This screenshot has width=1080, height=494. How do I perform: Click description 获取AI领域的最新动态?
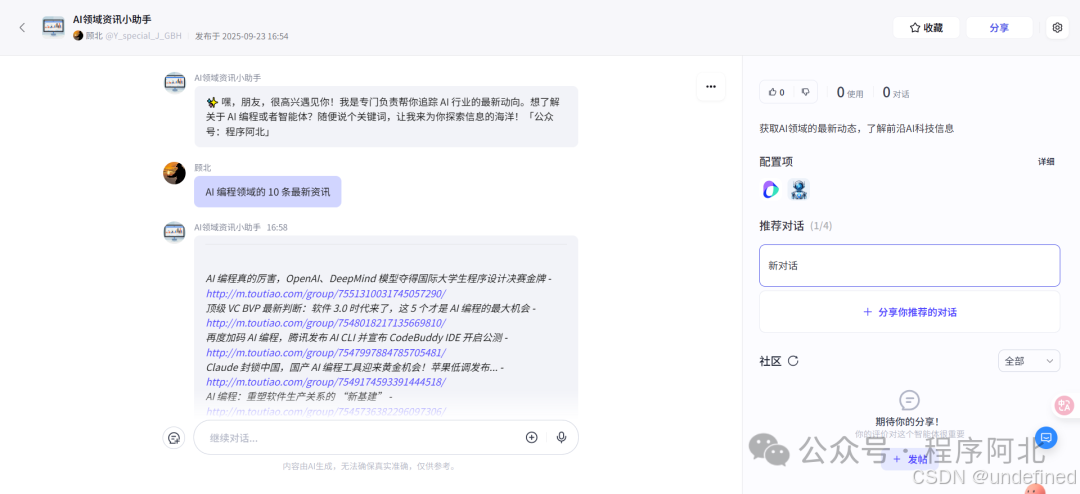[x=857, y=129]
